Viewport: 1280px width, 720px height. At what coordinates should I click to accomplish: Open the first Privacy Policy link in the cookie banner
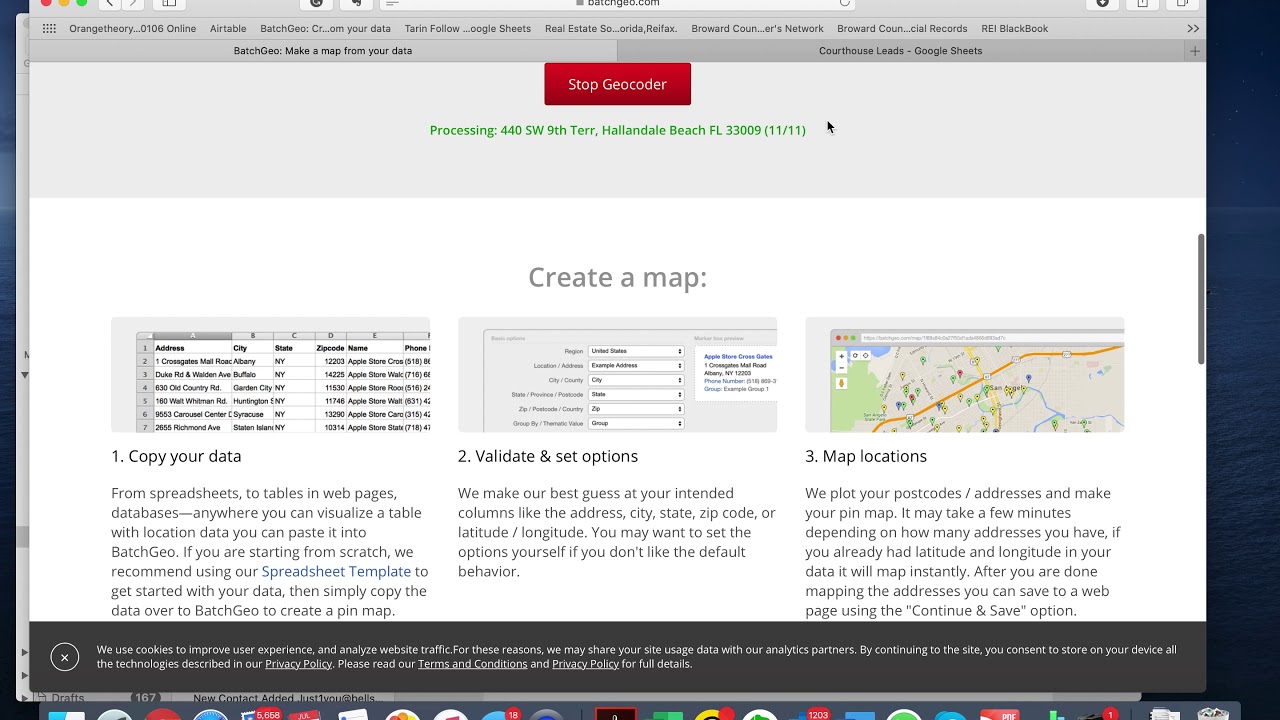pos(298,664)
